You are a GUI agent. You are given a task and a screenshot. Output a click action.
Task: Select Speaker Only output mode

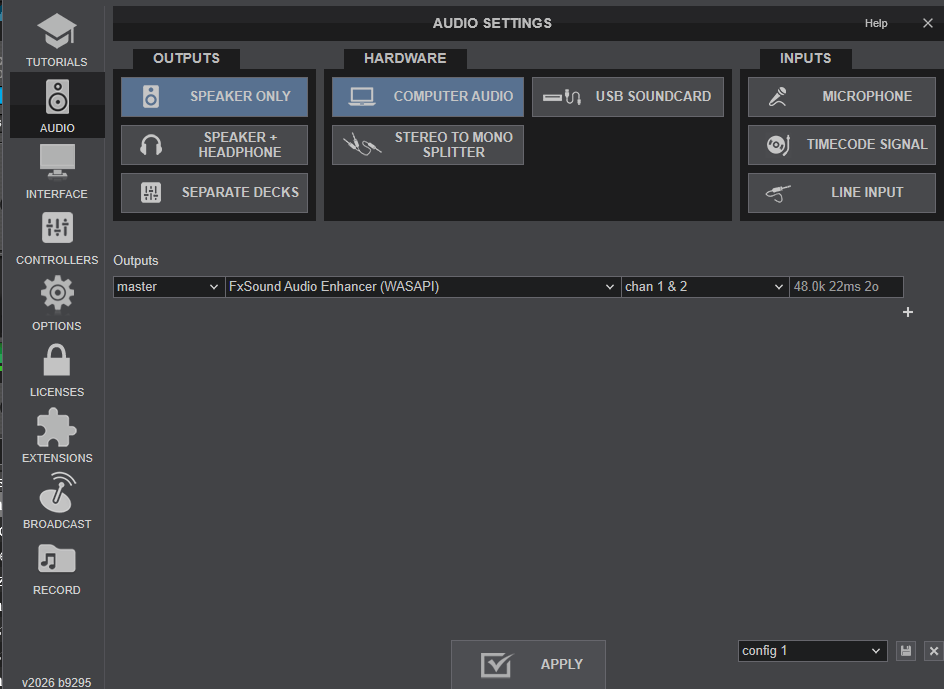click(x=214, y=96)
